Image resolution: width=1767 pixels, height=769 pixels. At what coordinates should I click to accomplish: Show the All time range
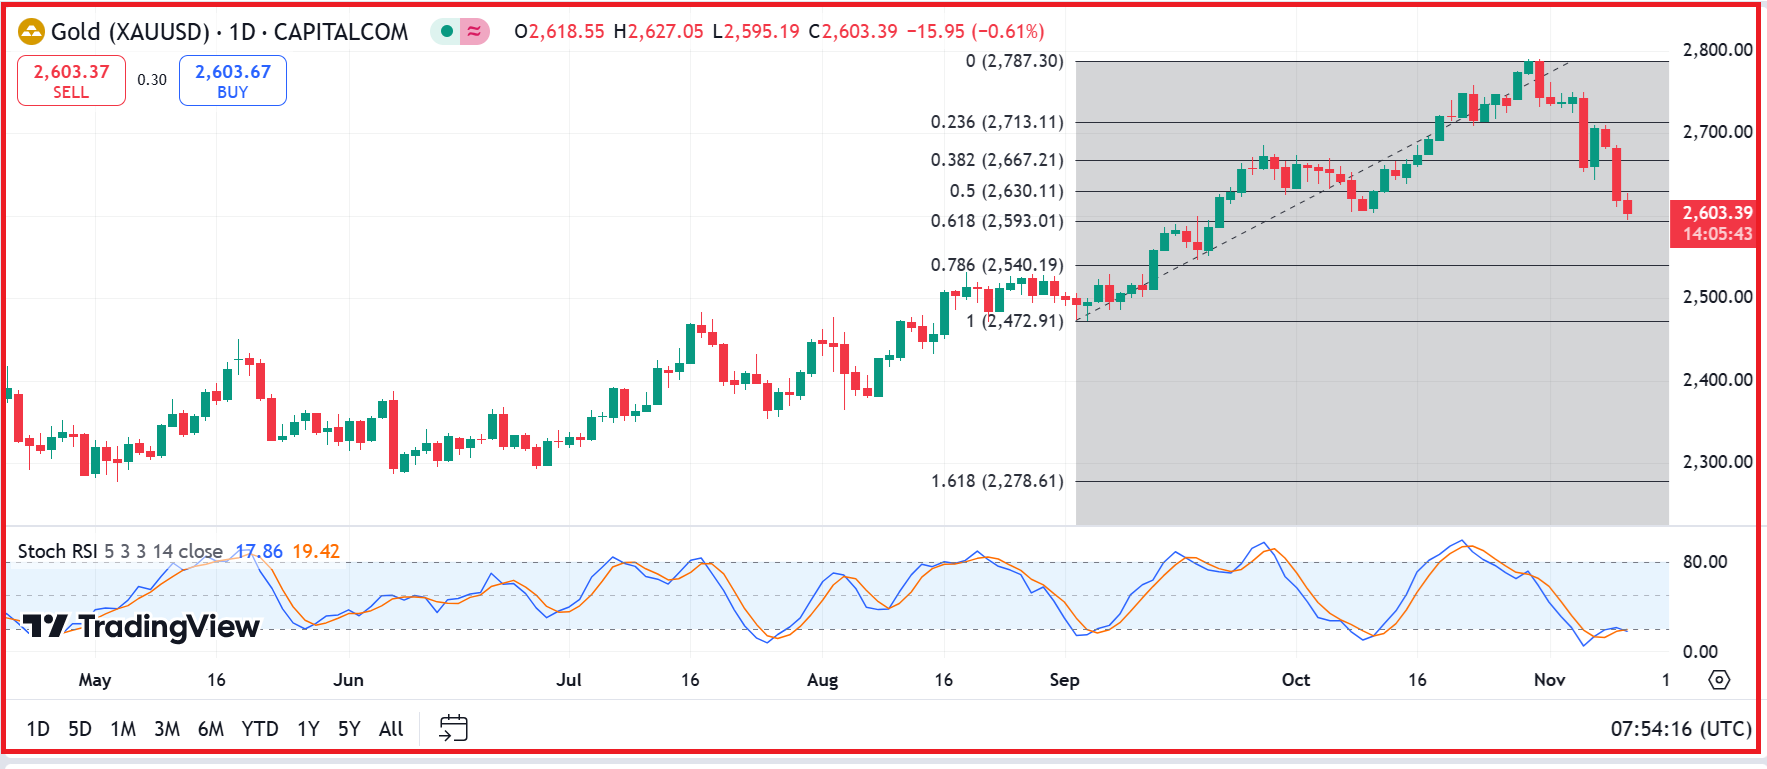tap(391, 729)
